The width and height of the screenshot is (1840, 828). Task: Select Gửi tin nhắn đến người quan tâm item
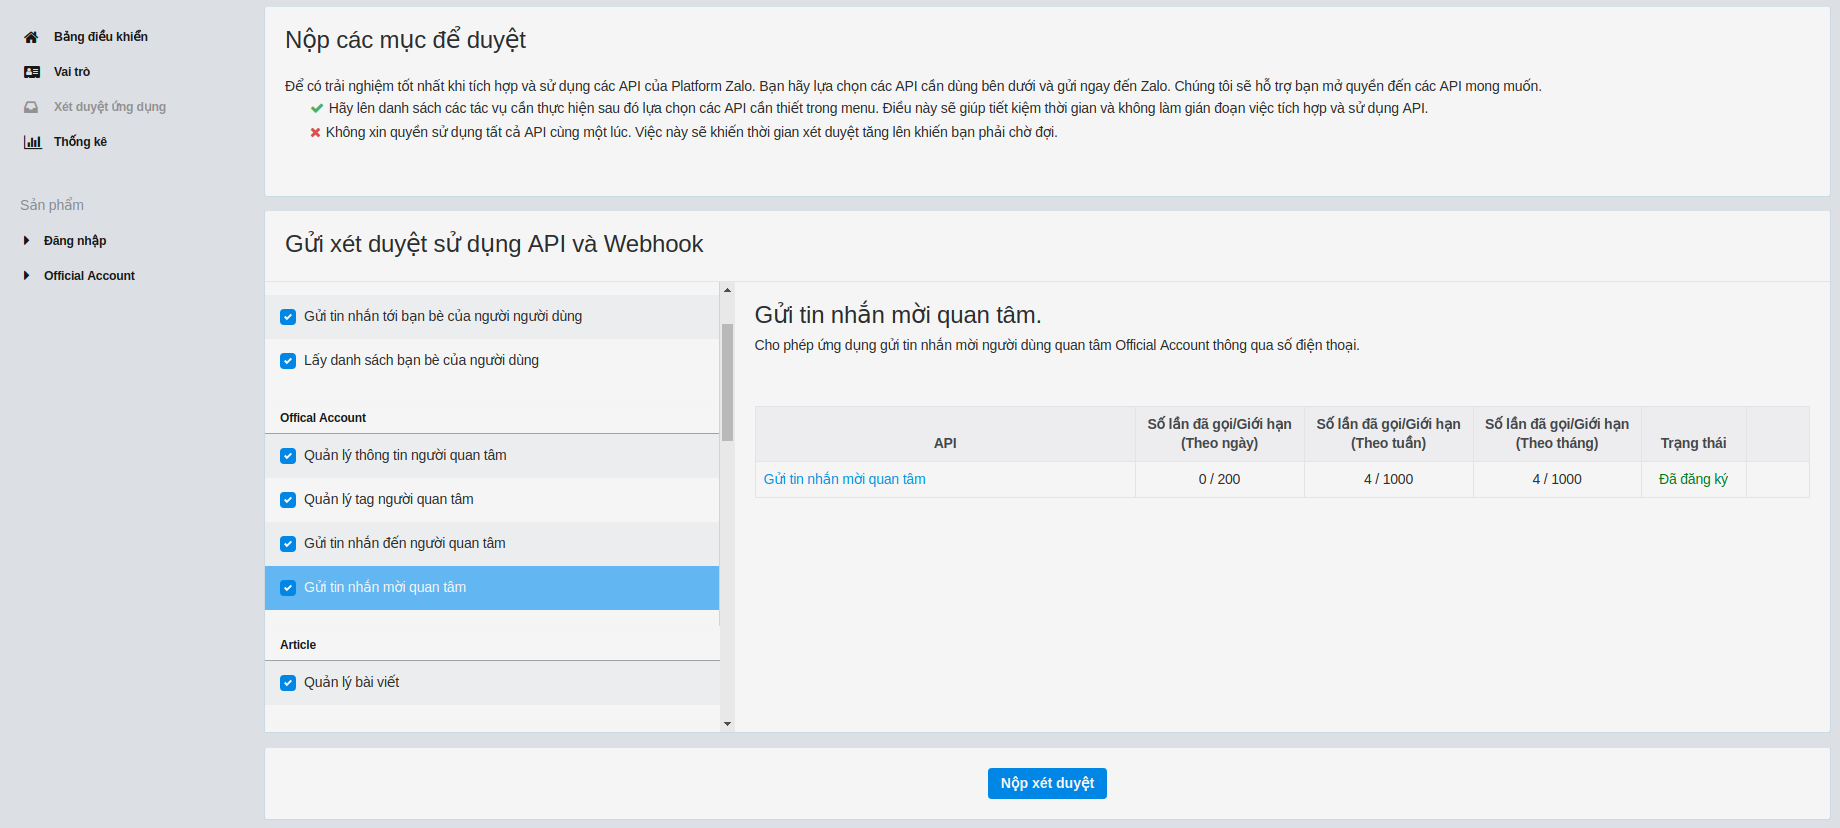404,543
